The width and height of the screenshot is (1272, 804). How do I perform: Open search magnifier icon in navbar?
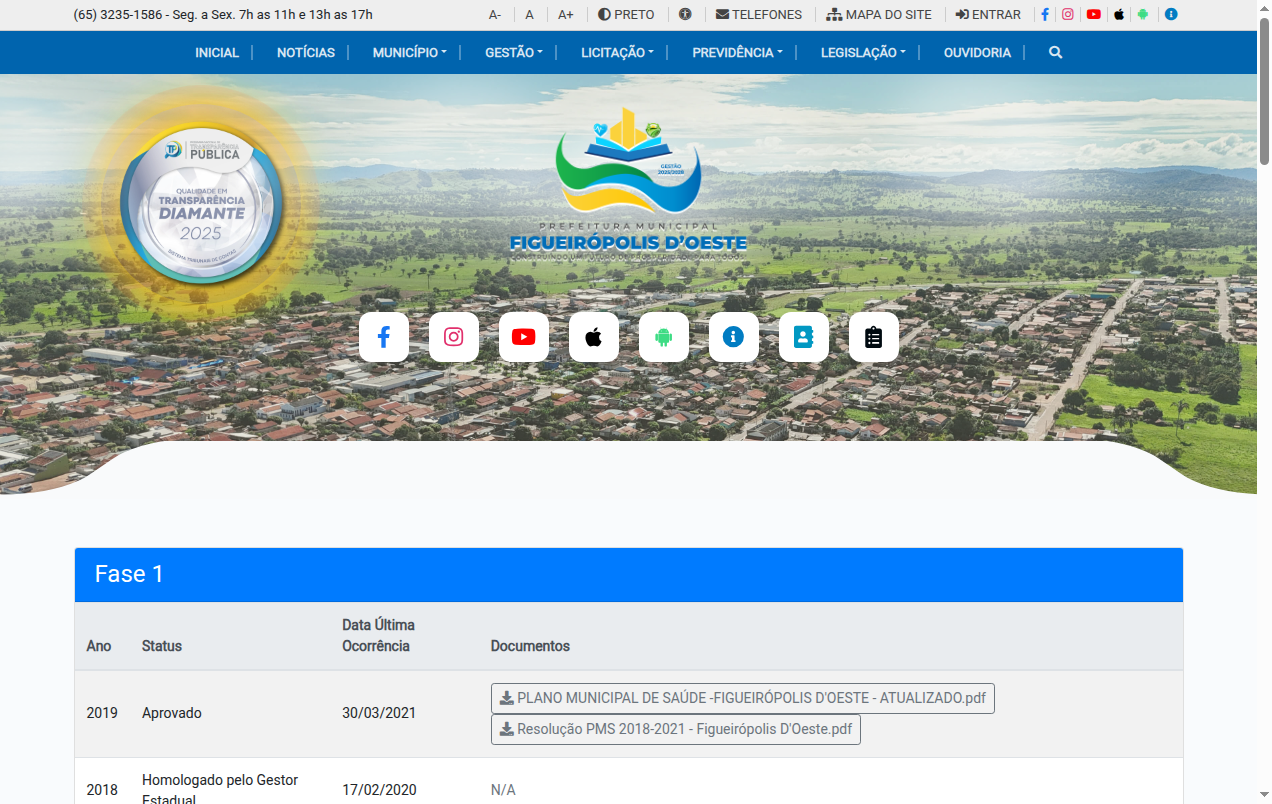[x=1055, y=52]
